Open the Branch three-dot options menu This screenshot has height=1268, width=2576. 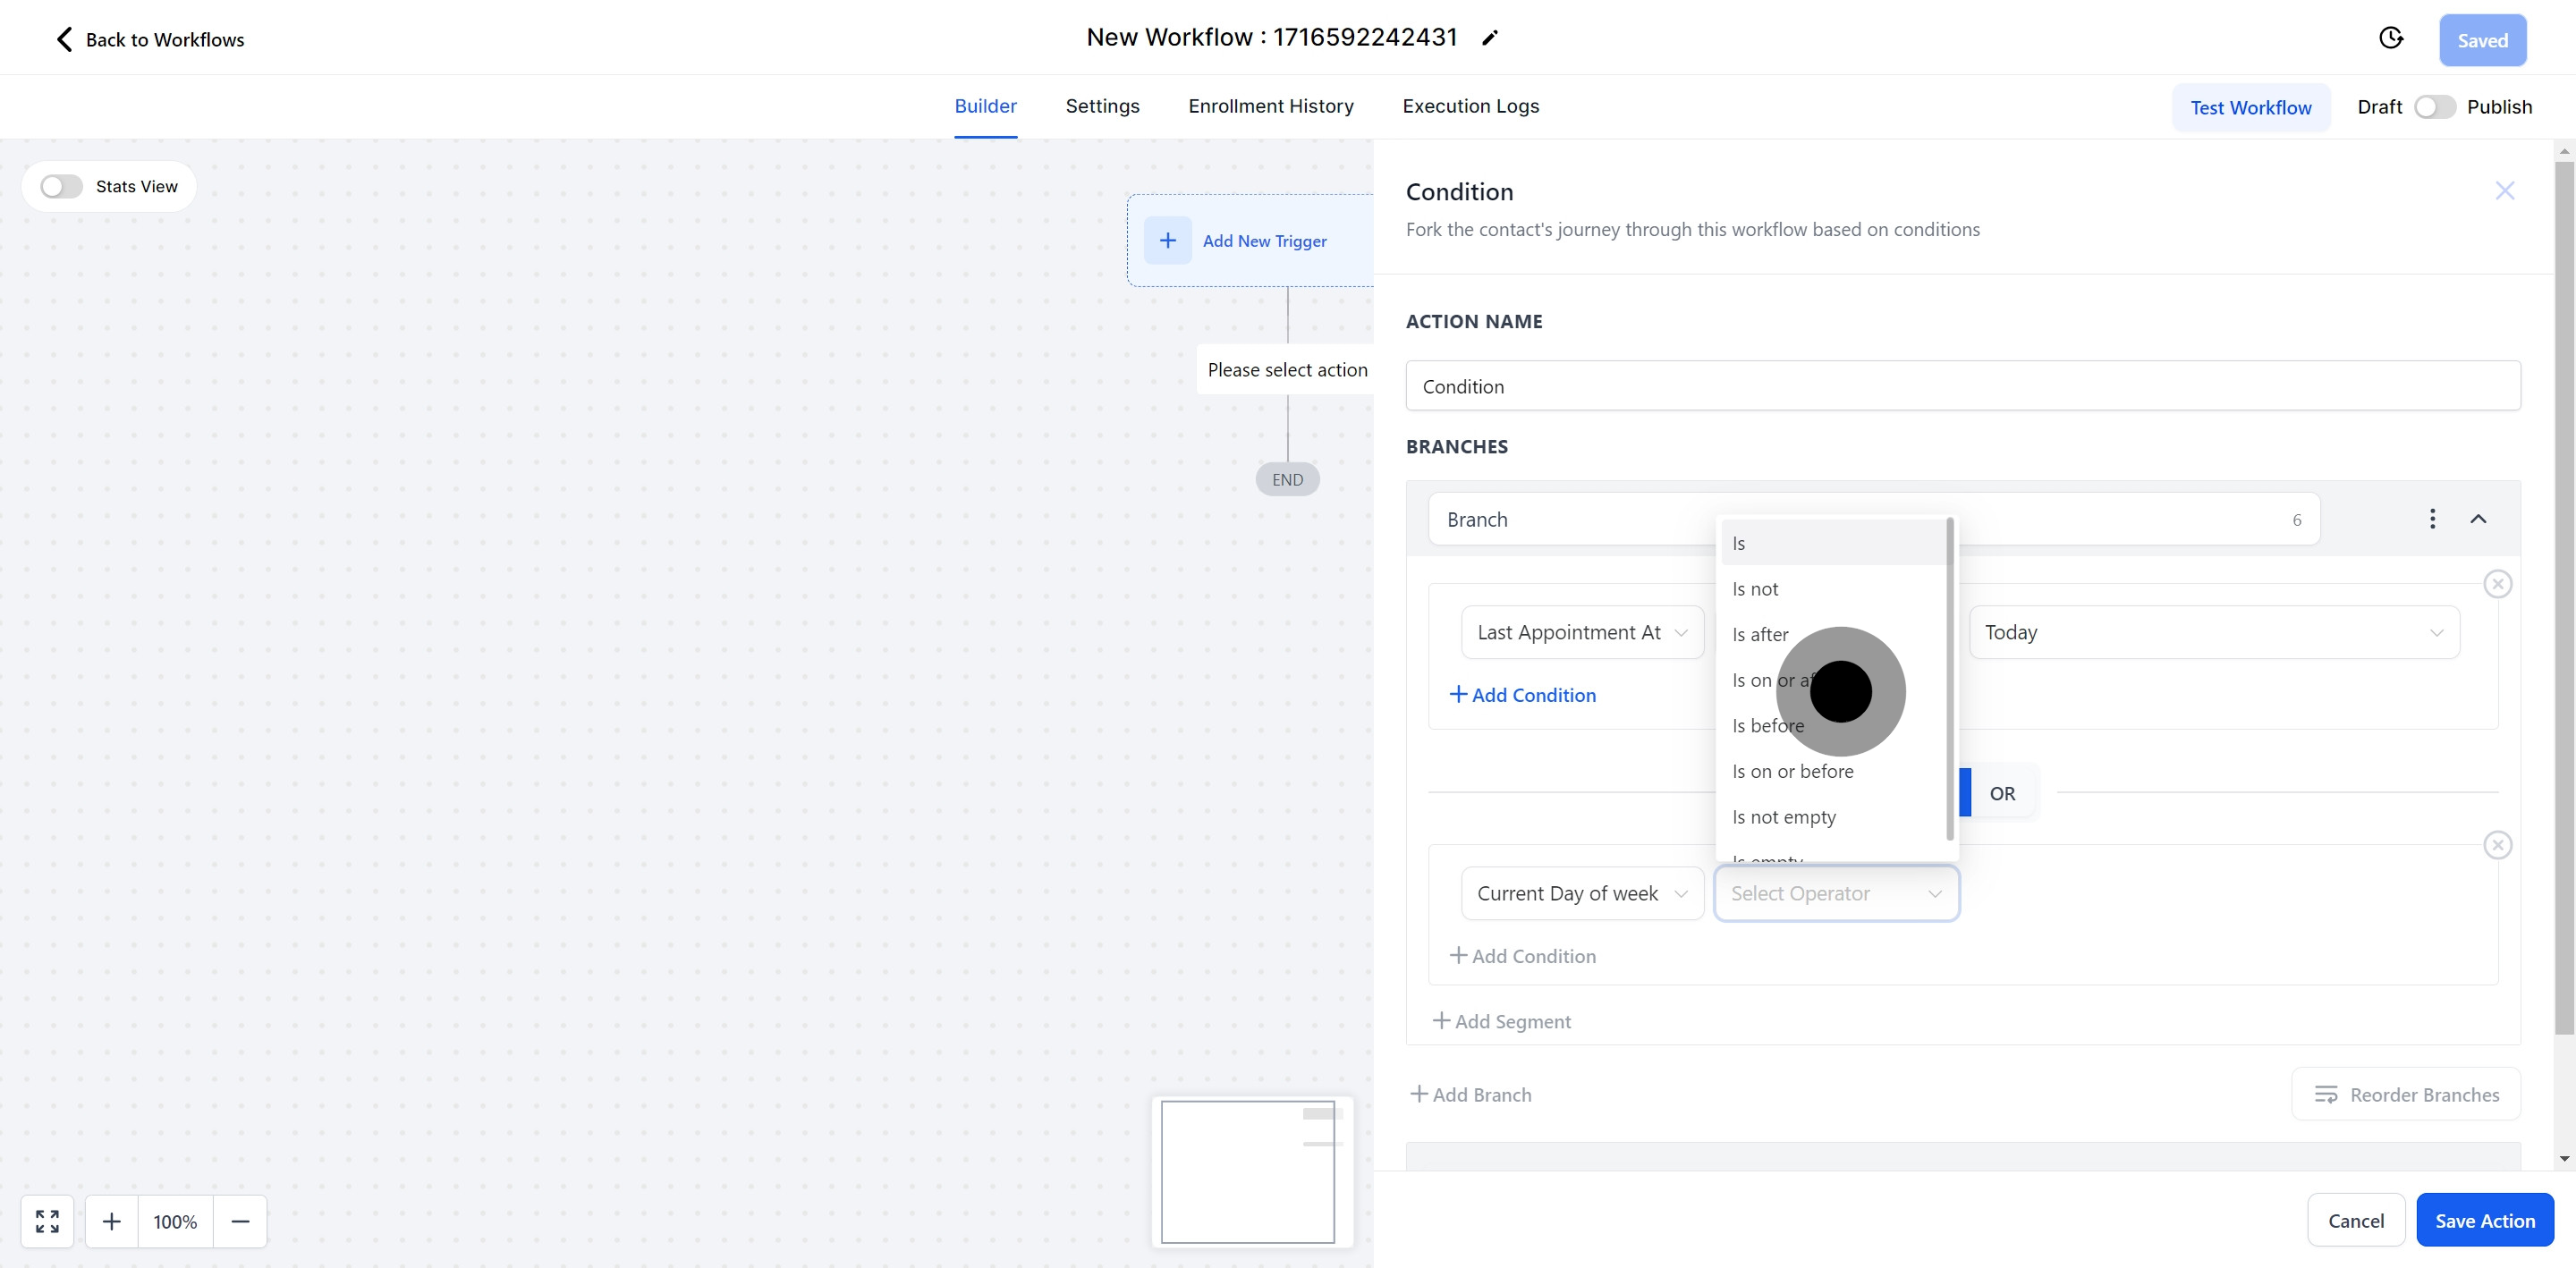point(2432,519)
